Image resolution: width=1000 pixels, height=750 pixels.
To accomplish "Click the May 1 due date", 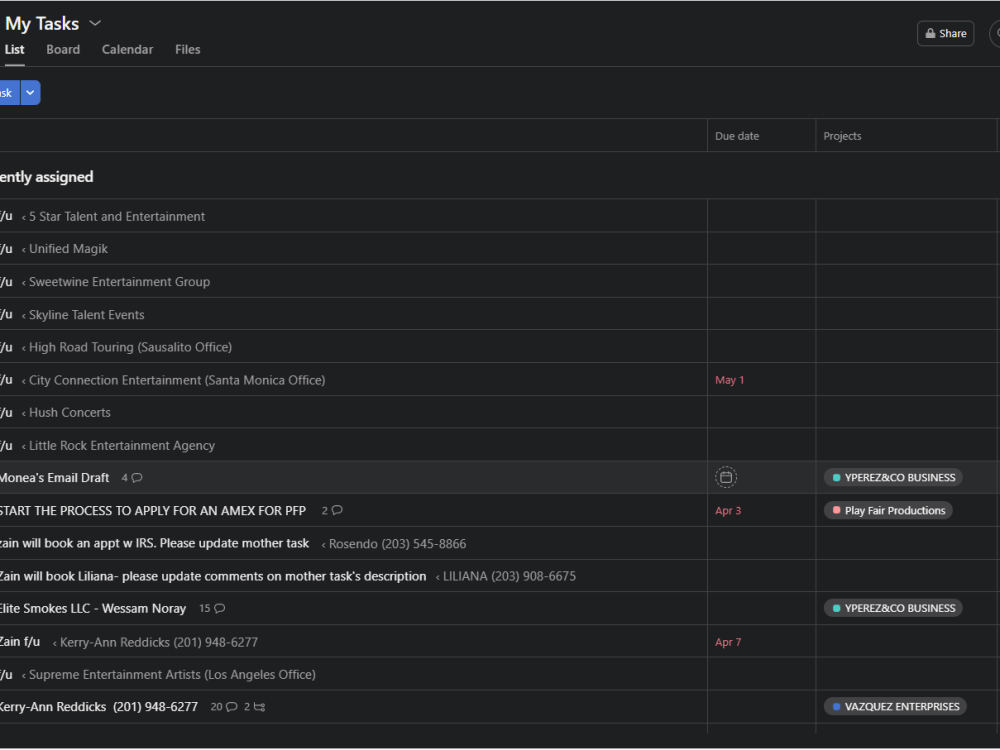I will pos(730,380).
